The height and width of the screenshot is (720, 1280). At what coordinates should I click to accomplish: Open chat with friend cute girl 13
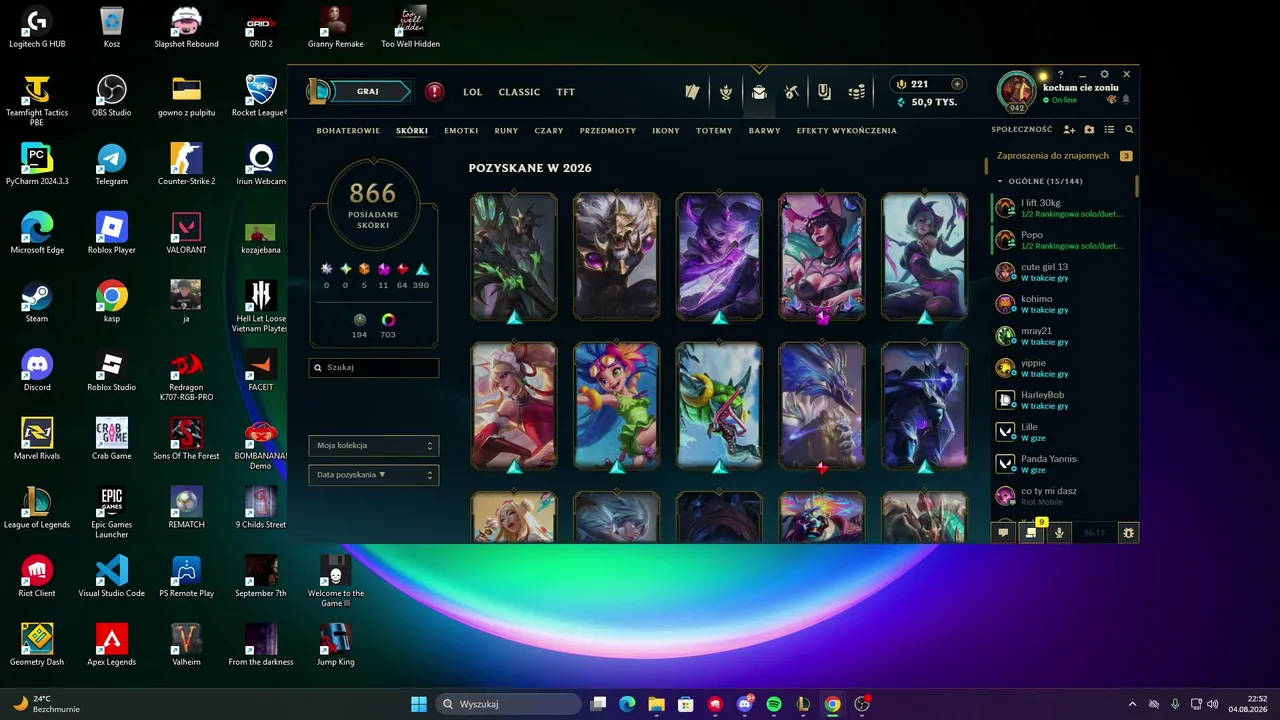click(1064, 272)
